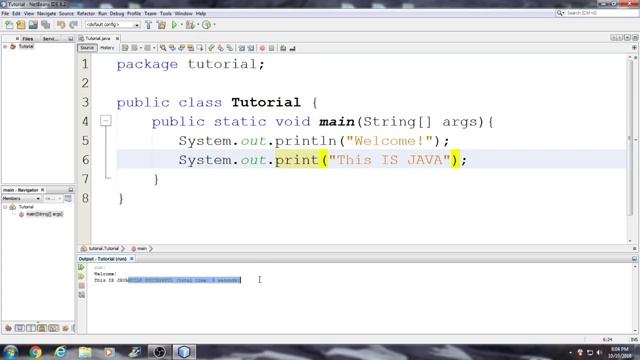Click the Debug Project toolbar icon
640x360 pixels.
(190, 25)
